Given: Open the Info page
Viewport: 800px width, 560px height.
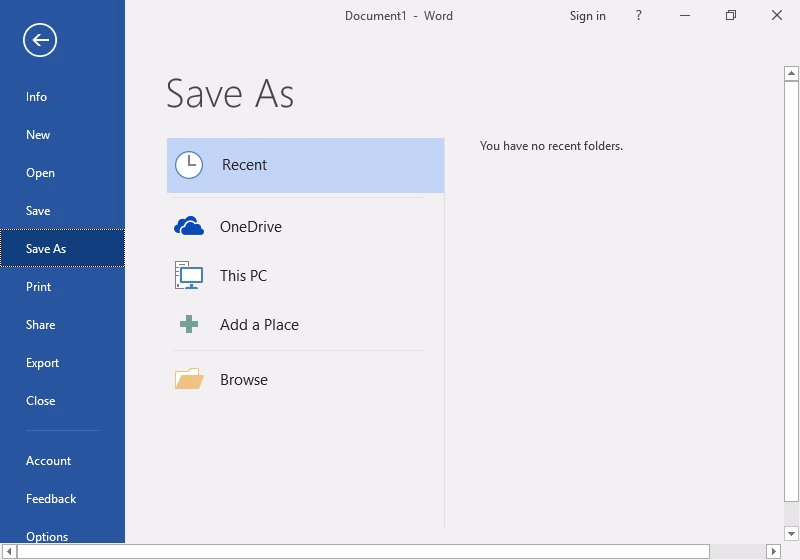Looking at the screenshot, I should (62, 96).
